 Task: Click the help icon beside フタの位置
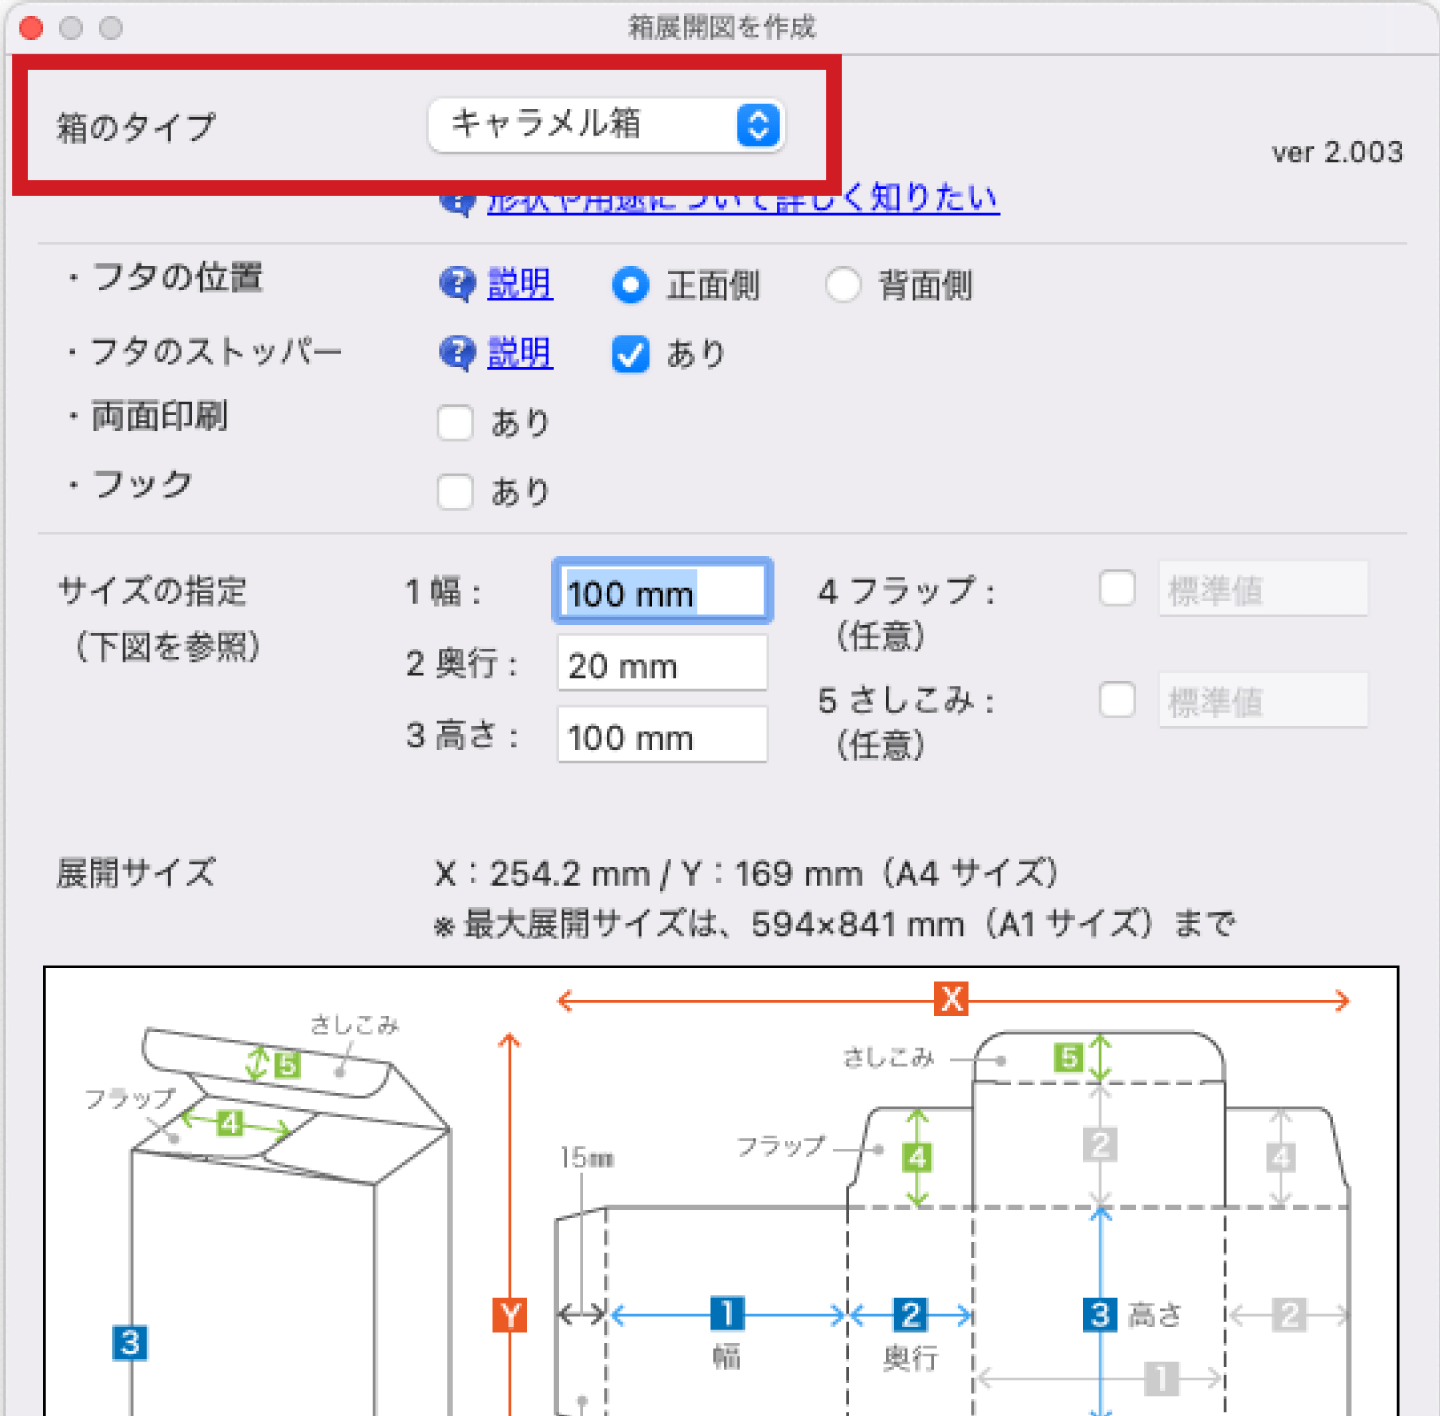coord(457,285)
